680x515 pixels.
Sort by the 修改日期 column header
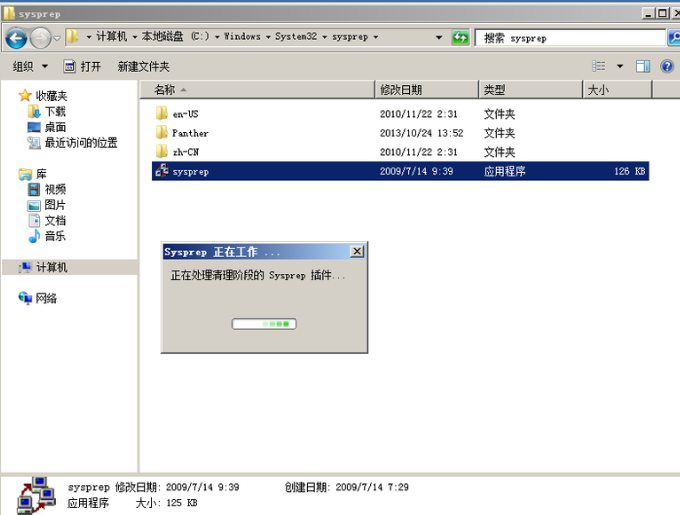(401, 89)
